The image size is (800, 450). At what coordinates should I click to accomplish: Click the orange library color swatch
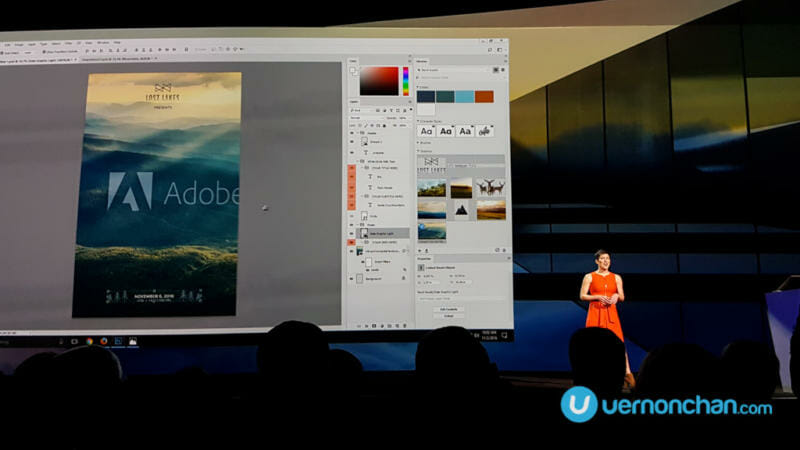(484, 96)
